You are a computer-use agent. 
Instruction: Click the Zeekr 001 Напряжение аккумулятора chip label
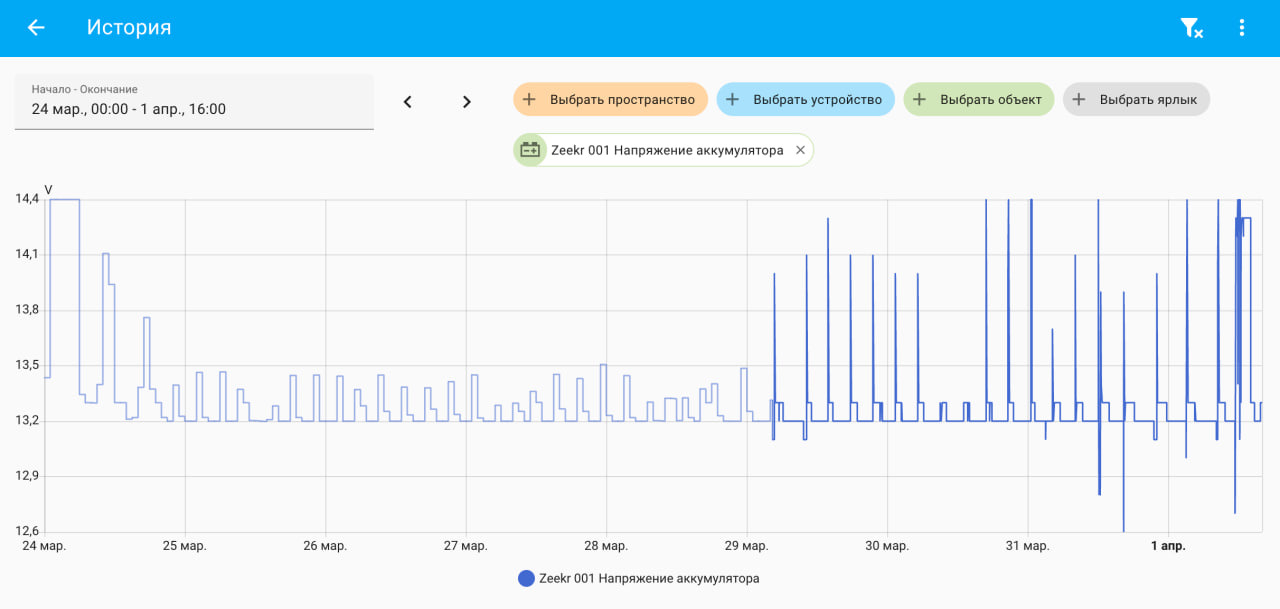tap(667, 150)
